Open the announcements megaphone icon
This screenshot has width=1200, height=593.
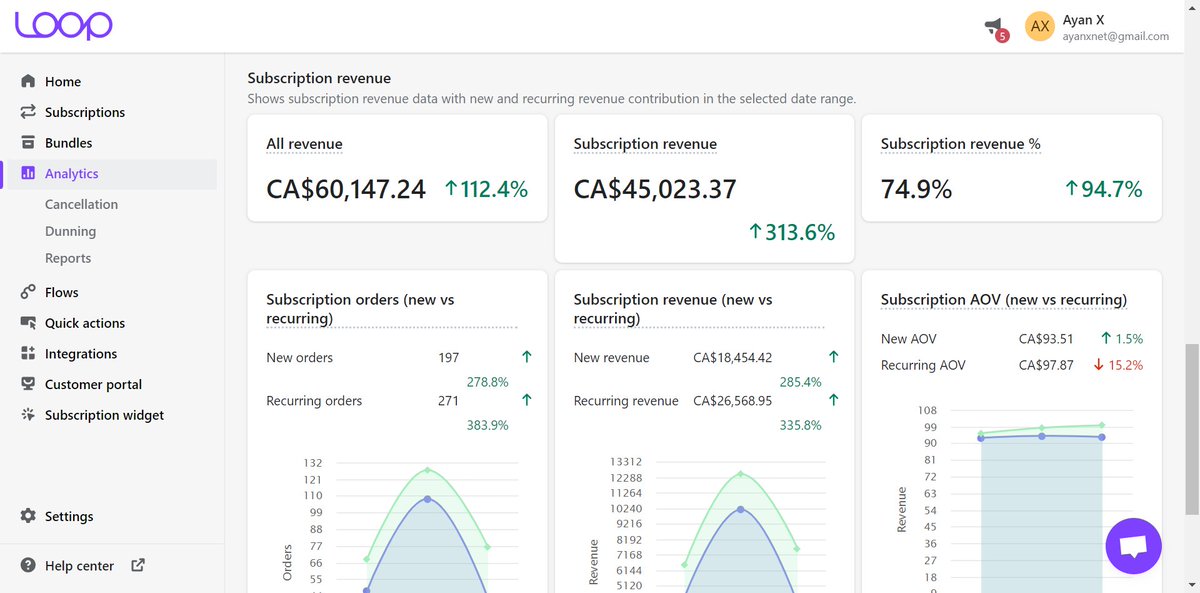993,25
